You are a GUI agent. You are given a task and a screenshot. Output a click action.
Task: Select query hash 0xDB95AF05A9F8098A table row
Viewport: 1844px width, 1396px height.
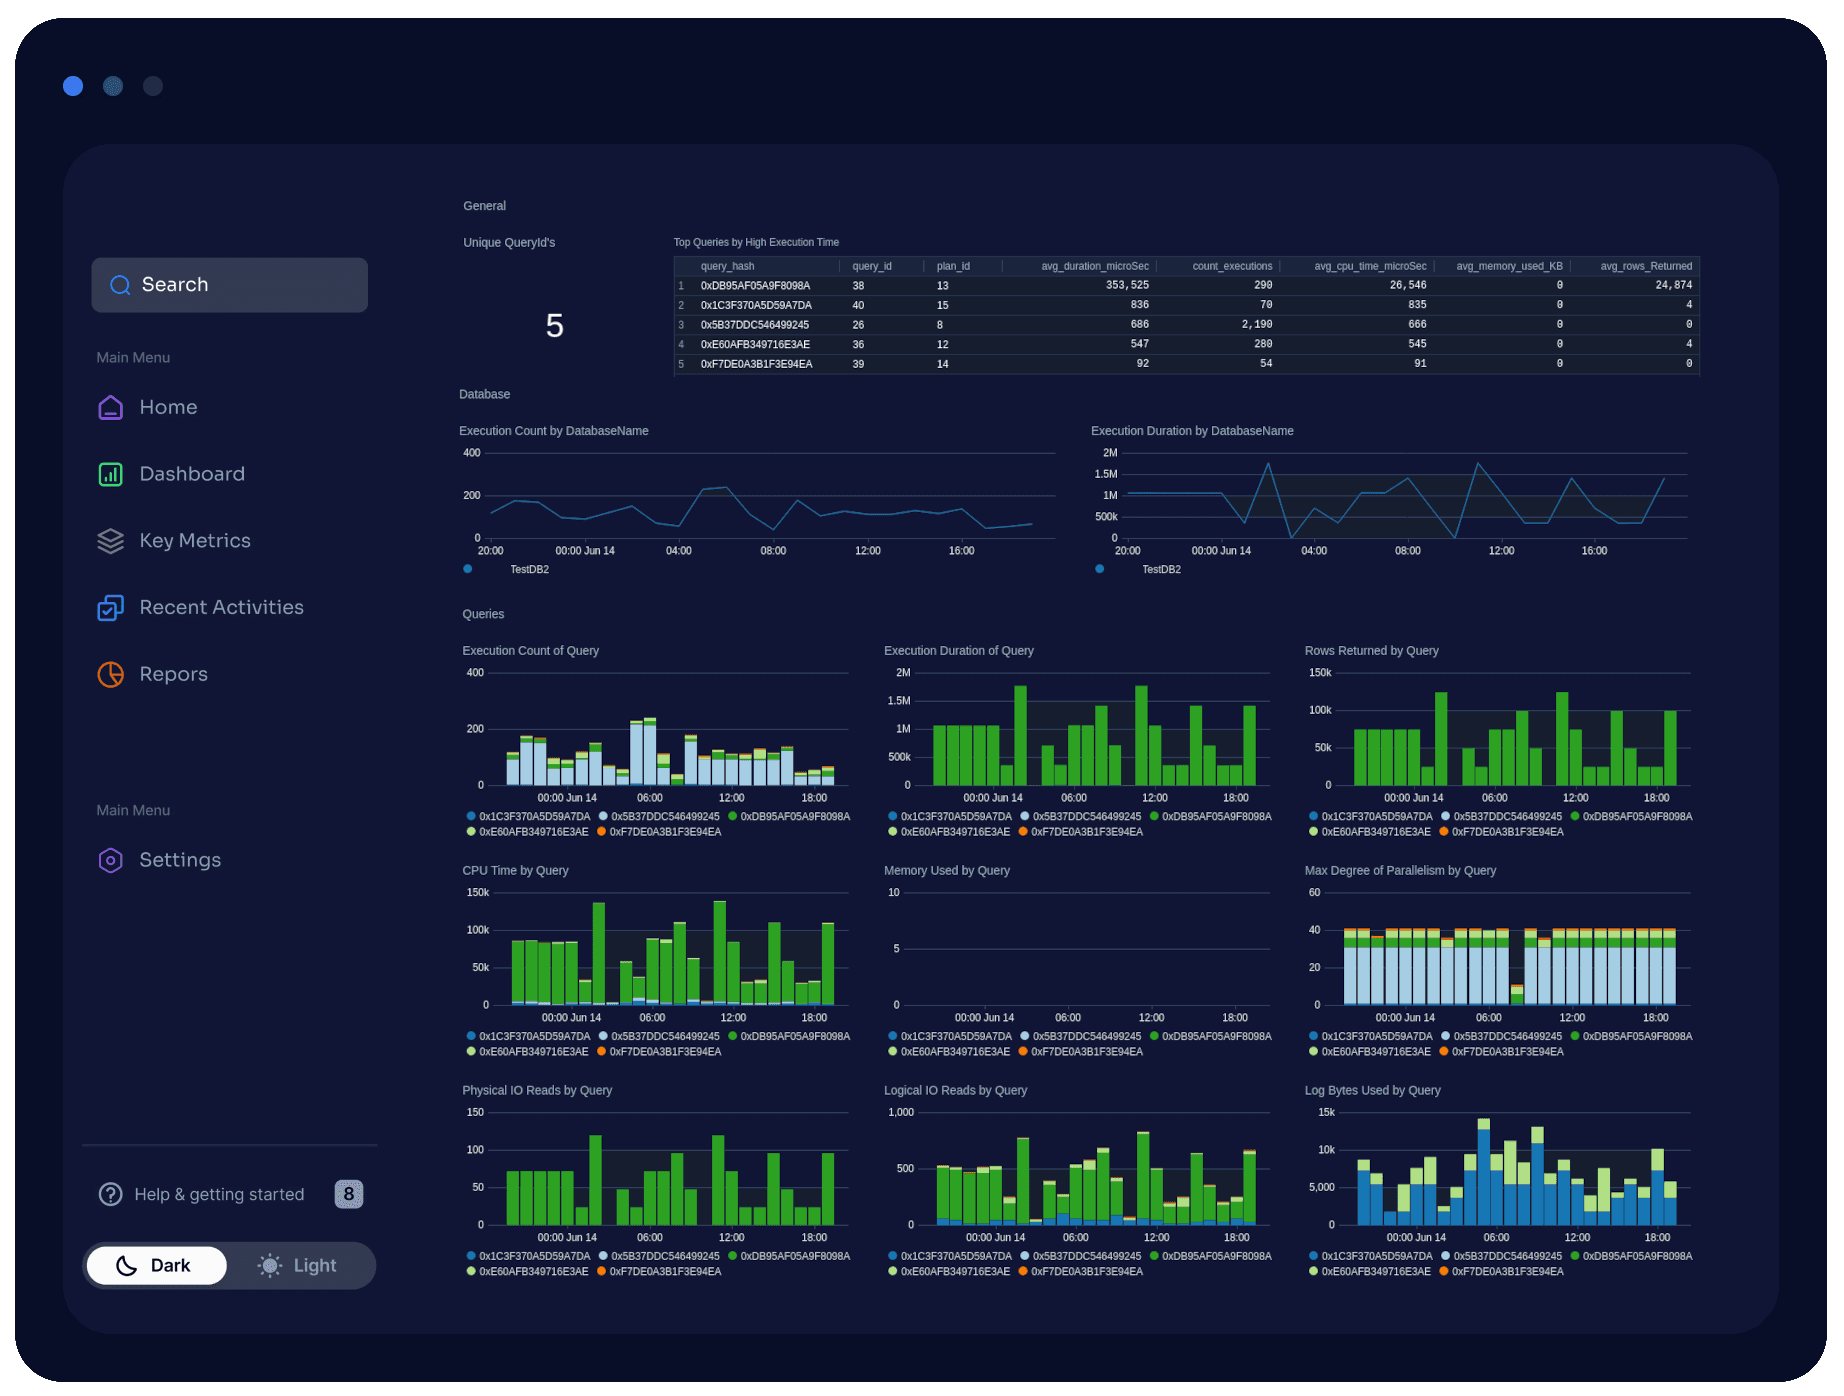(x=1187, y=286)
